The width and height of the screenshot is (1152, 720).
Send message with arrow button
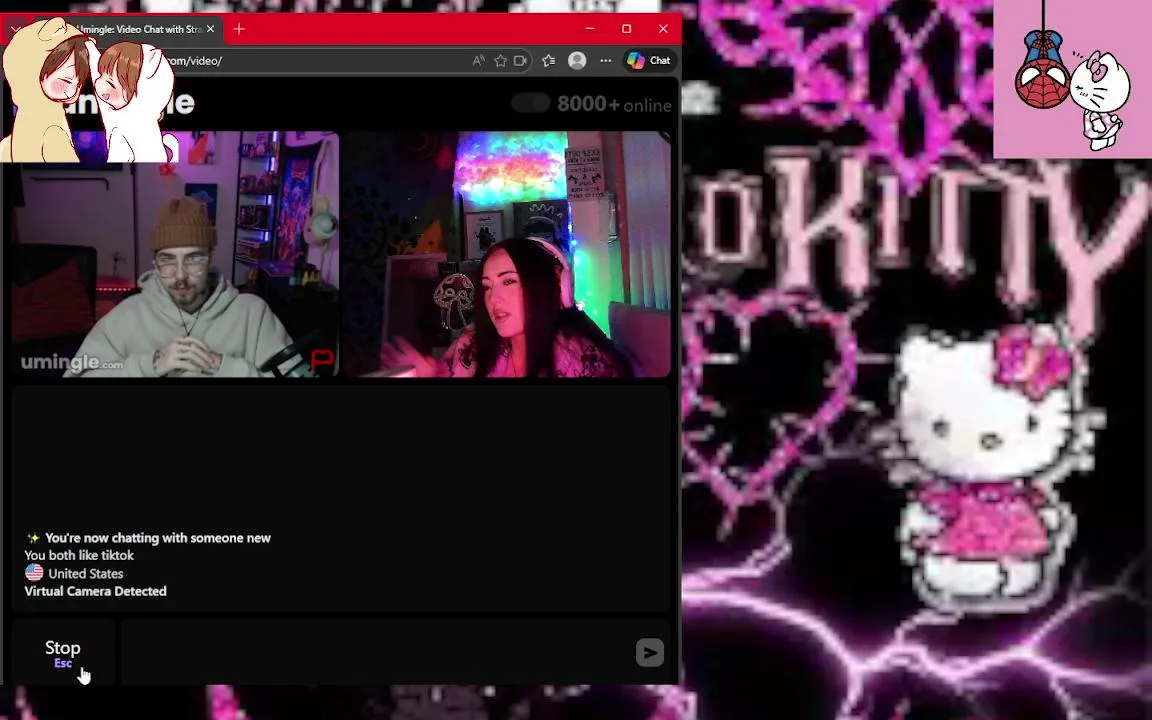[x=649, y=652]
